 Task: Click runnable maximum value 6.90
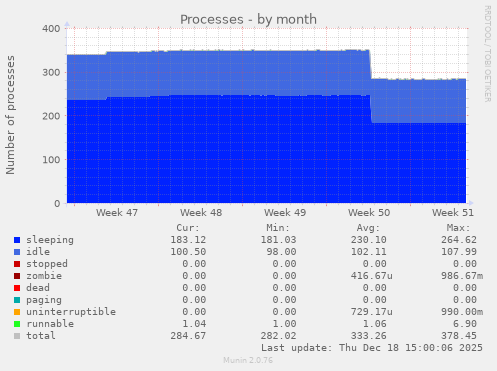pos(465,324)
